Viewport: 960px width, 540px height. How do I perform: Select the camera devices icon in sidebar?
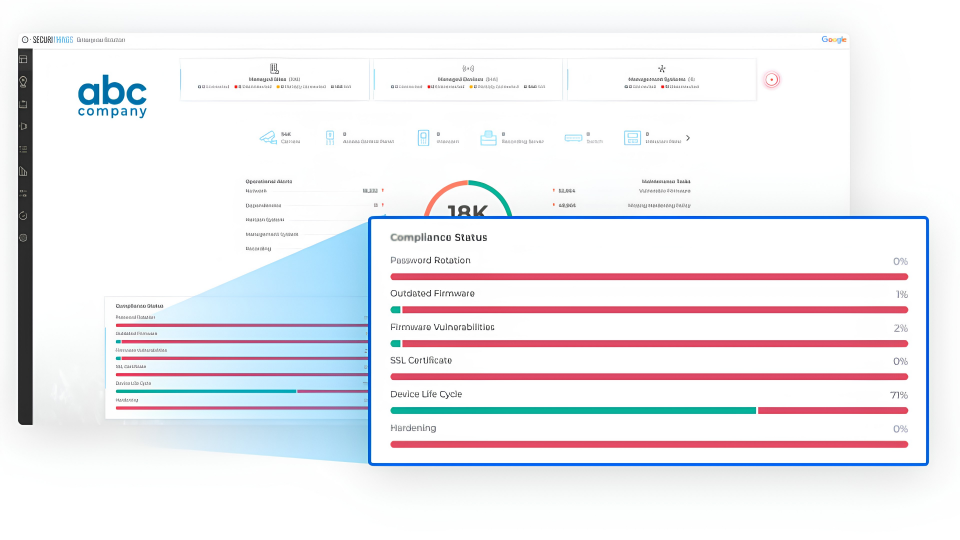point(23,127)
